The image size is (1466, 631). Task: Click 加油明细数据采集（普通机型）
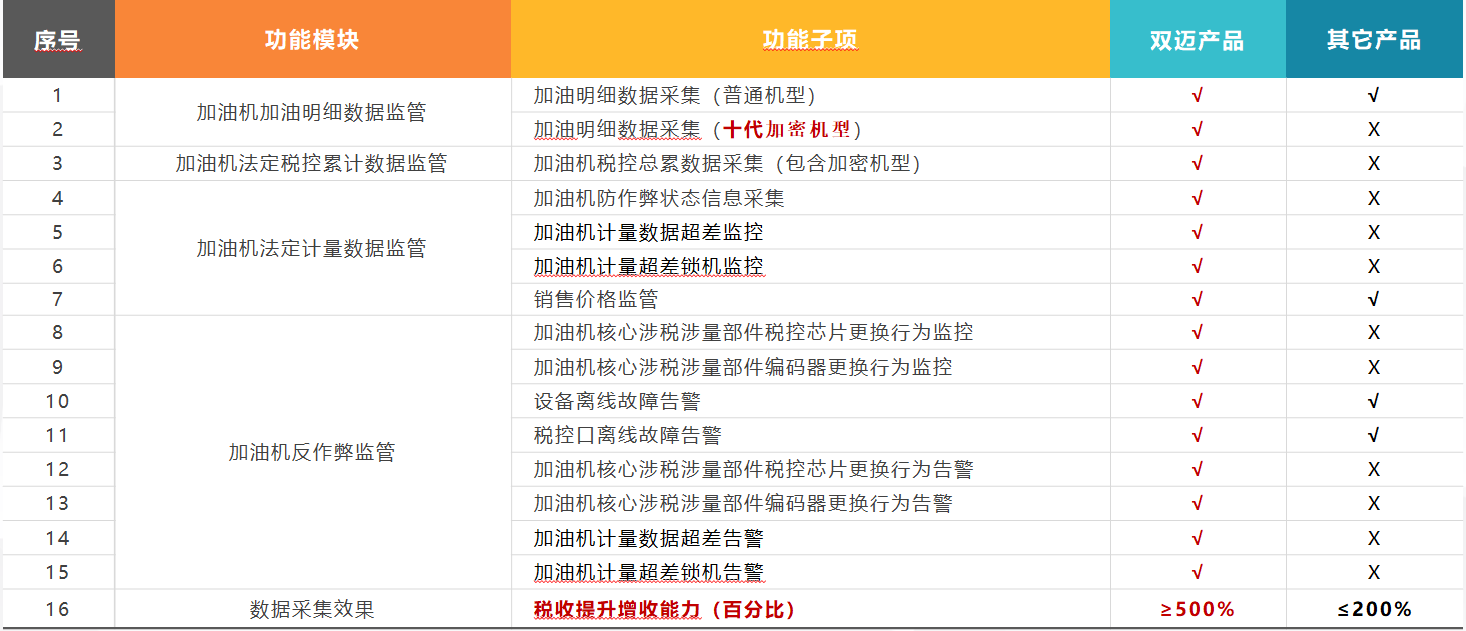pos(675,96)
